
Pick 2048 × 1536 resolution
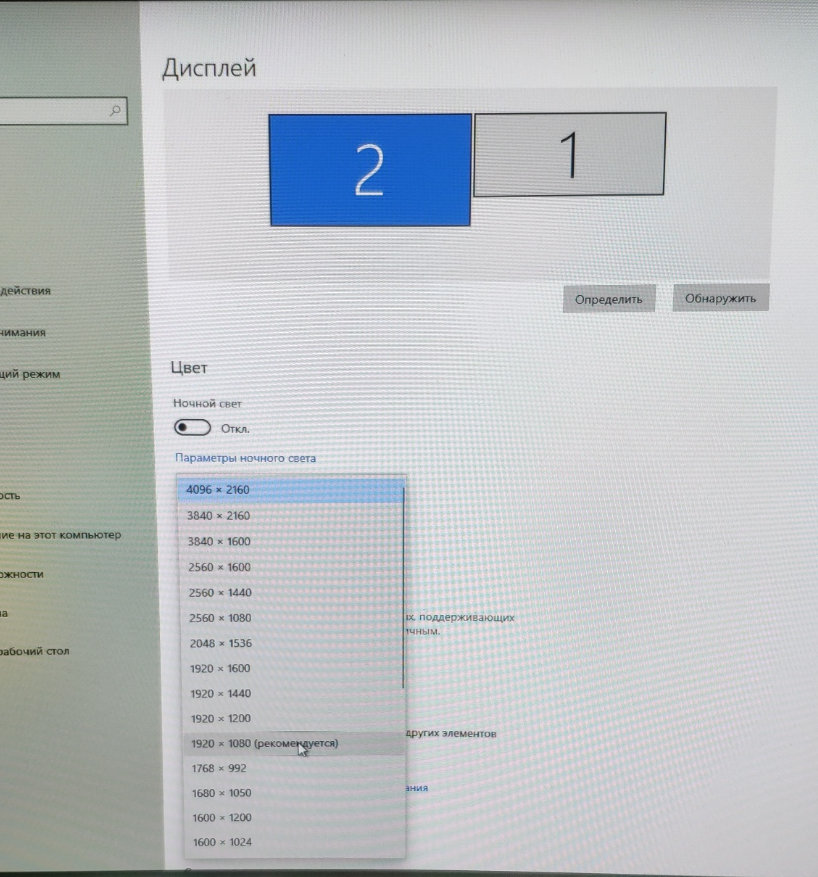pyautogui.click(x=219, y=643)
